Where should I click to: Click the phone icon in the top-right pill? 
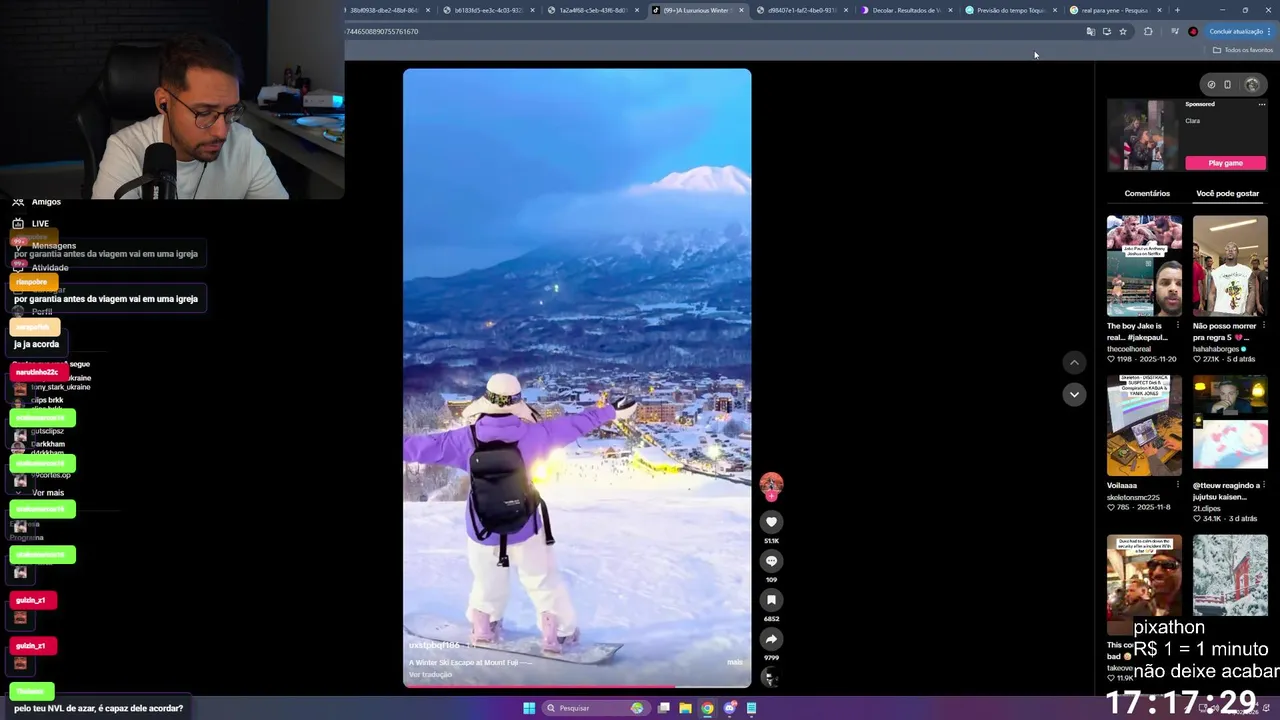coord(1228,85)
